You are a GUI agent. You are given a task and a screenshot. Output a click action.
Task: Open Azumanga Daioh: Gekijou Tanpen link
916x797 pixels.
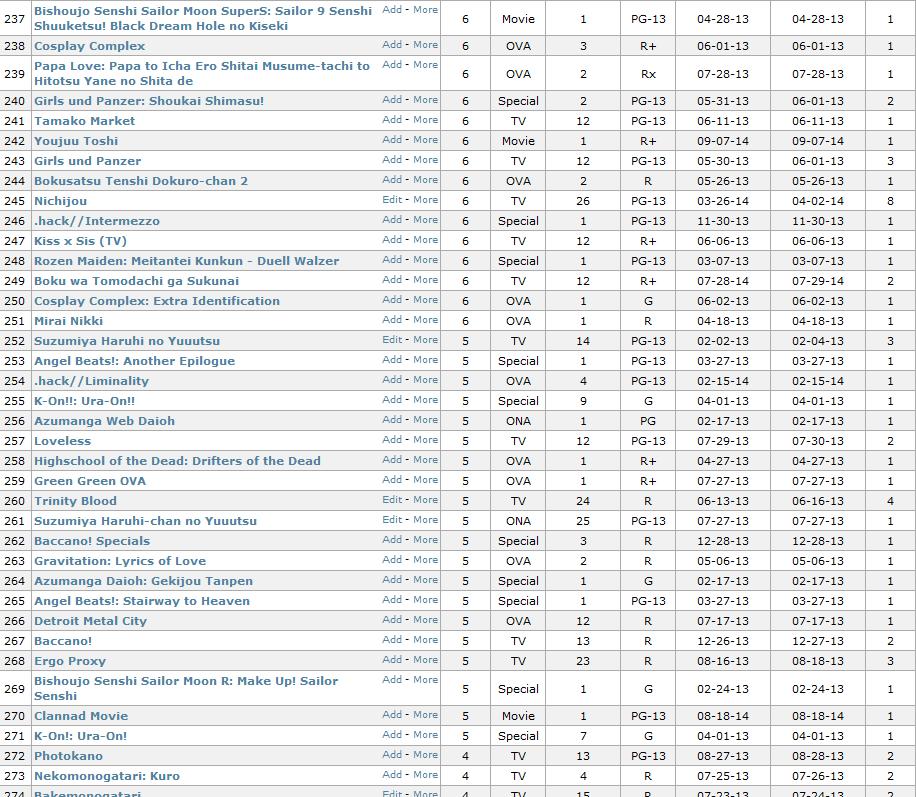pos(143,581)
